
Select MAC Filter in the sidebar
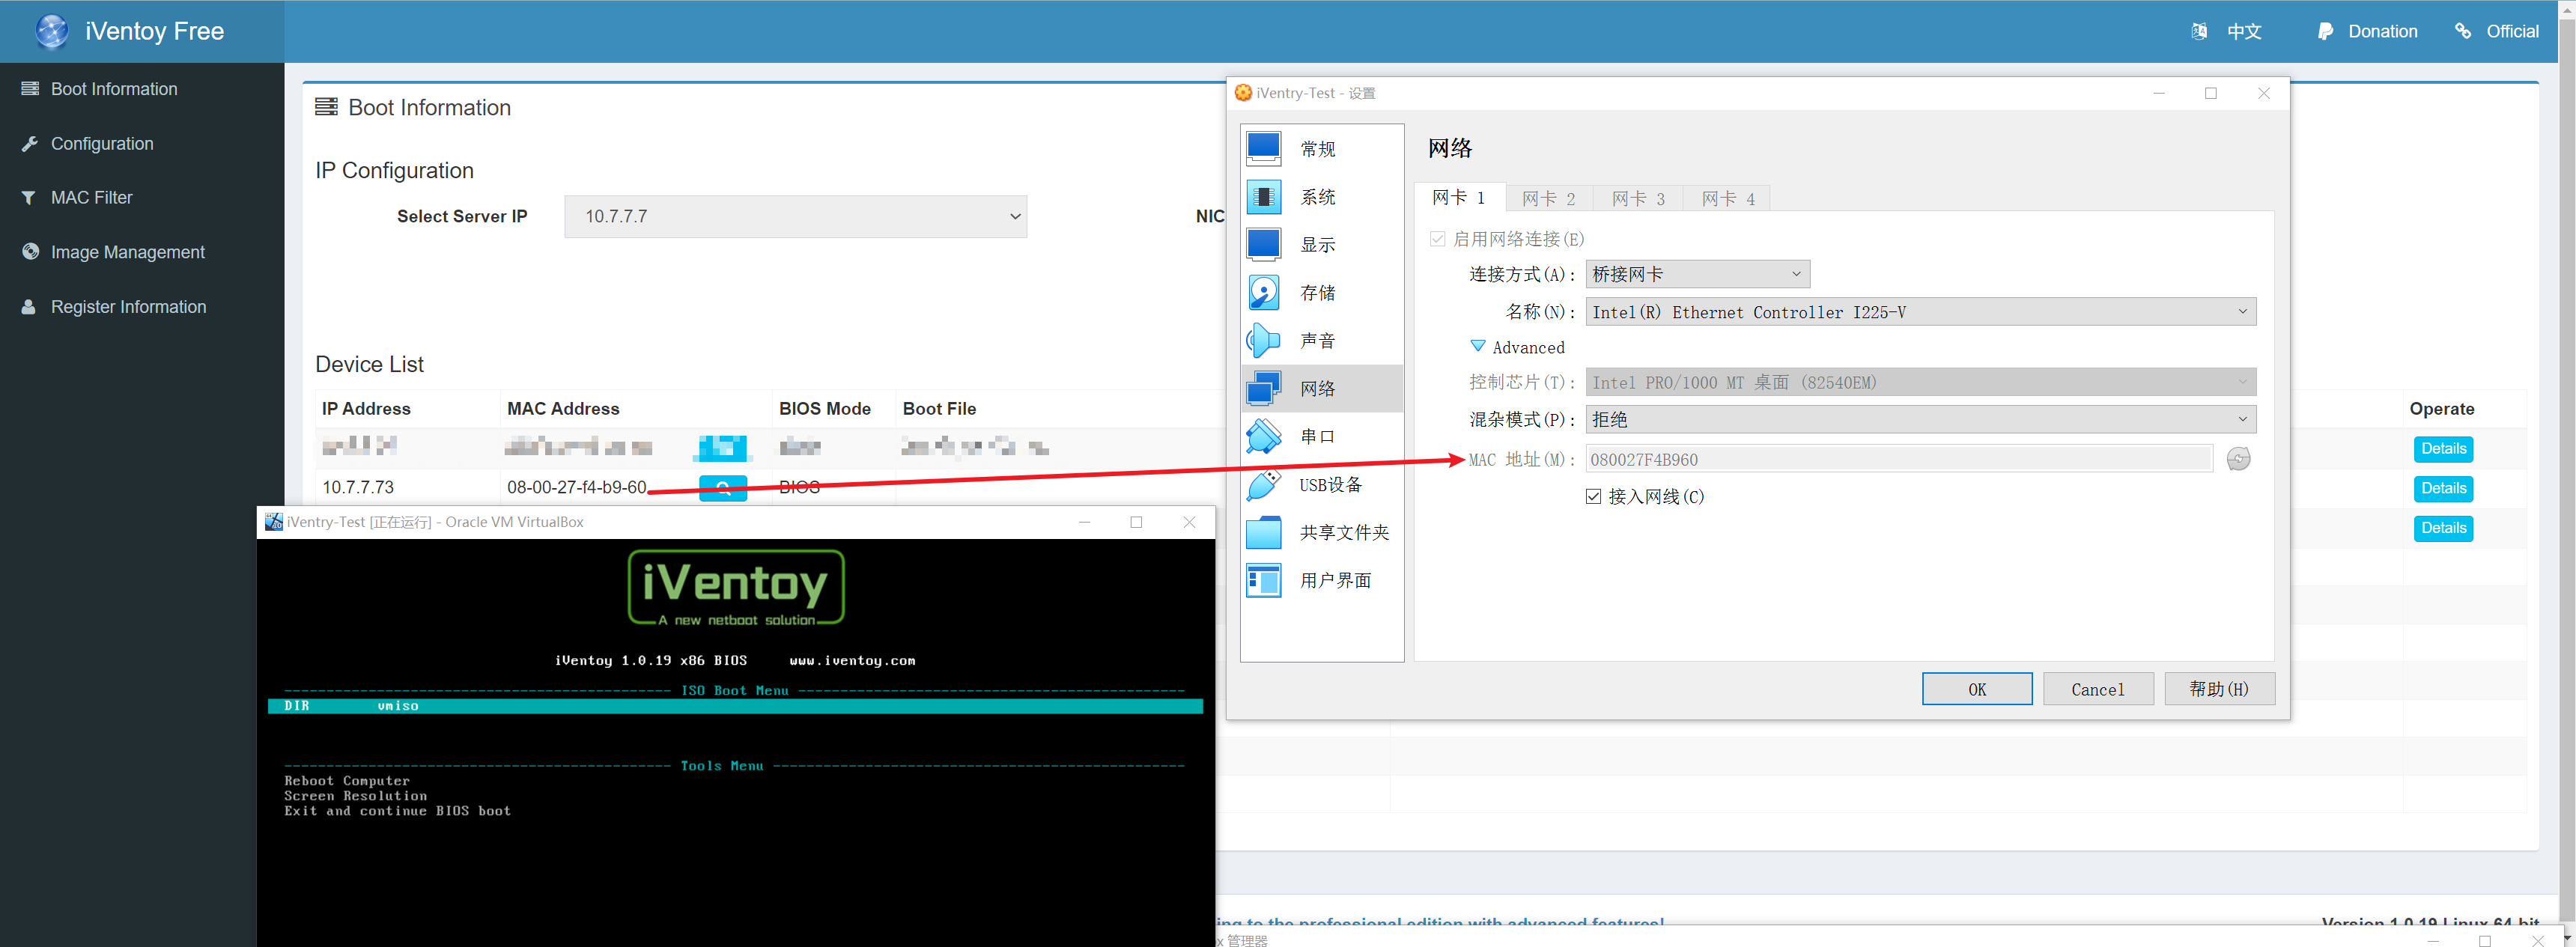click(x=91, y=197)
